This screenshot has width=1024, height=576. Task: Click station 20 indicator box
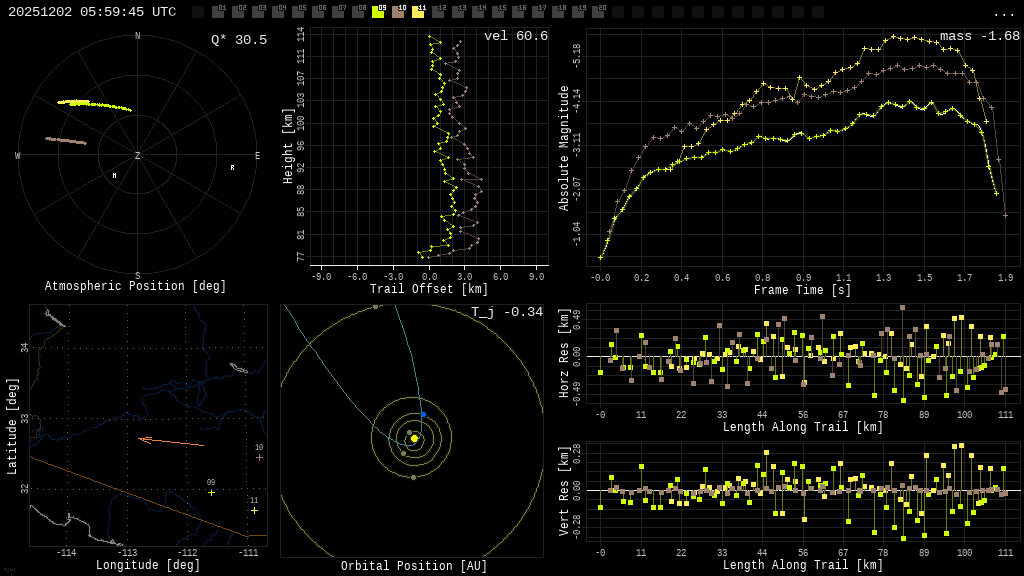[598, 12]
